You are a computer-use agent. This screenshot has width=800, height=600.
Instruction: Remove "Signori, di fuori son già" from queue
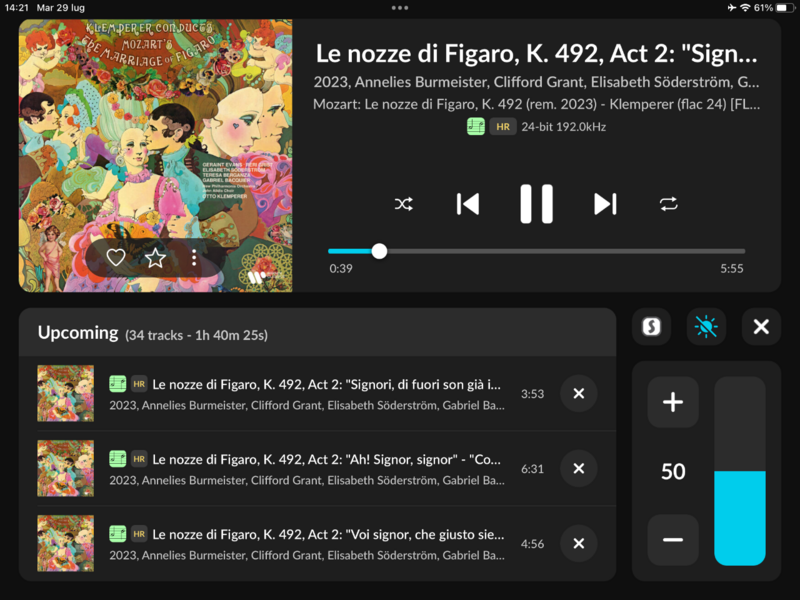coord(578,394)
